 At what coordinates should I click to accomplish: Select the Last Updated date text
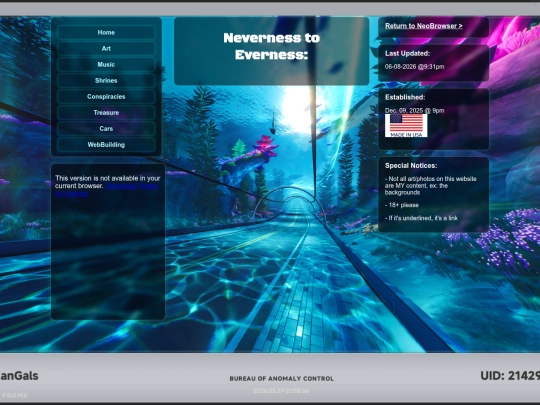[x=414, y=66]
